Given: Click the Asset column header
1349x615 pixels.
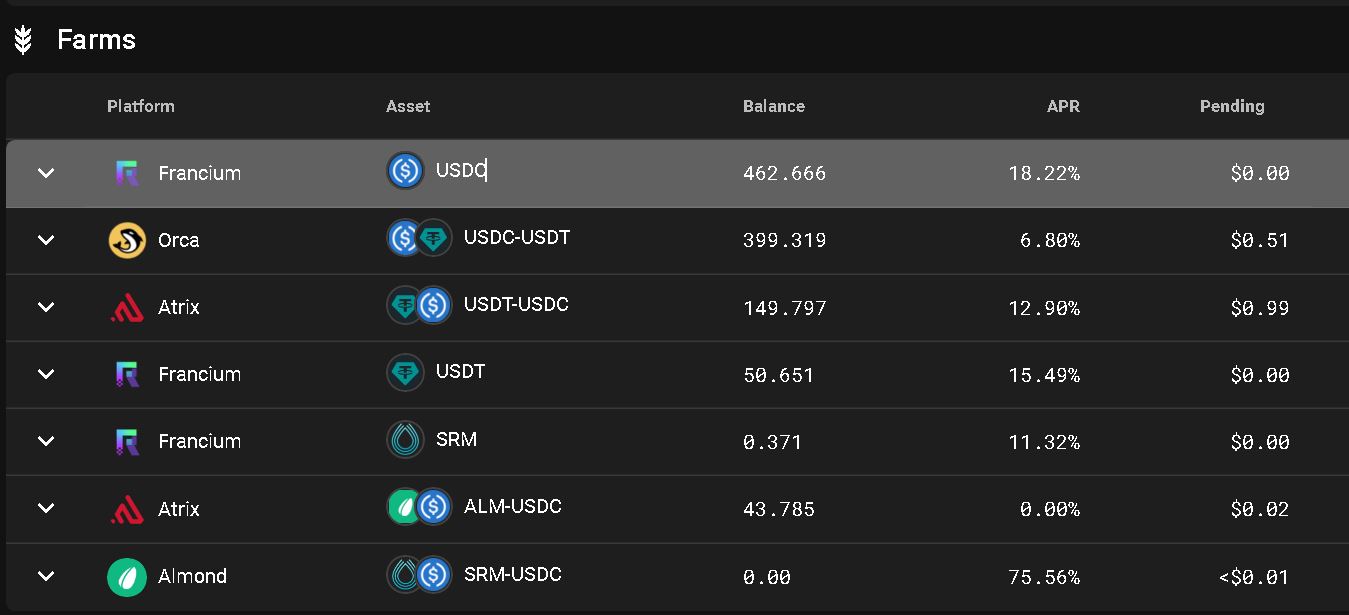Looking at the screenshot, I should 408,106.
